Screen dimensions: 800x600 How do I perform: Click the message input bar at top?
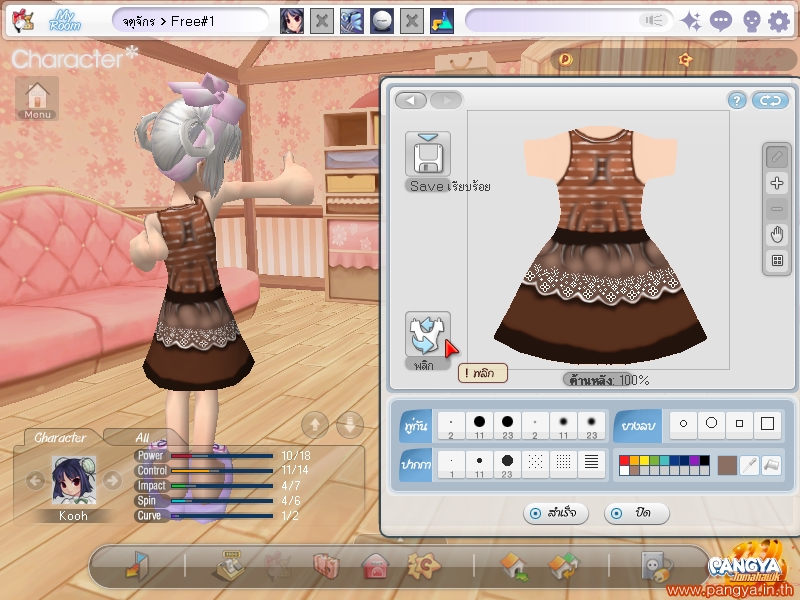click(569, 21)
